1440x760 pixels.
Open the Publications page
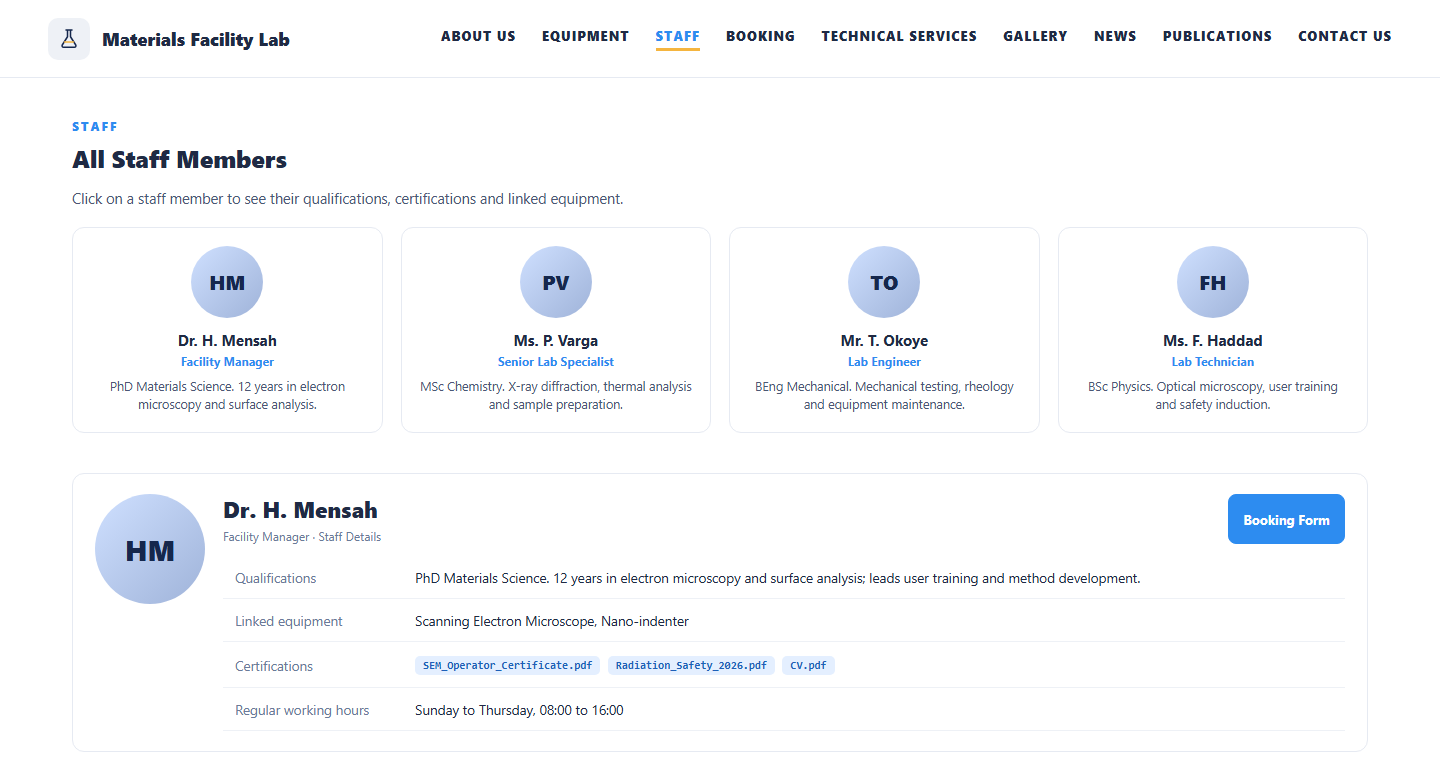point(1217,36)
